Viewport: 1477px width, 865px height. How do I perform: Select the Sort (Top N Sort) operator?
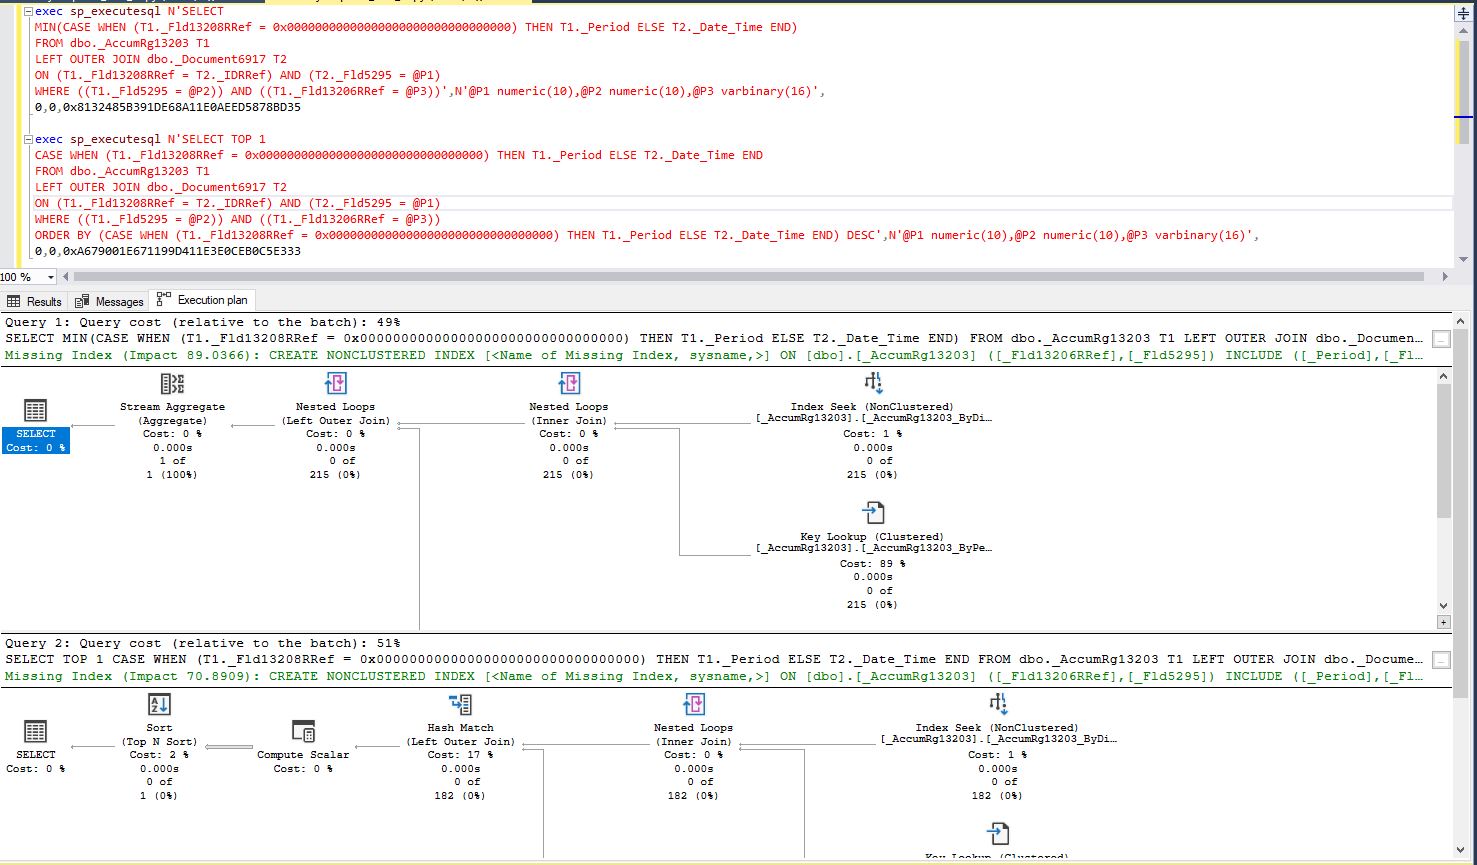click(159, 705)
